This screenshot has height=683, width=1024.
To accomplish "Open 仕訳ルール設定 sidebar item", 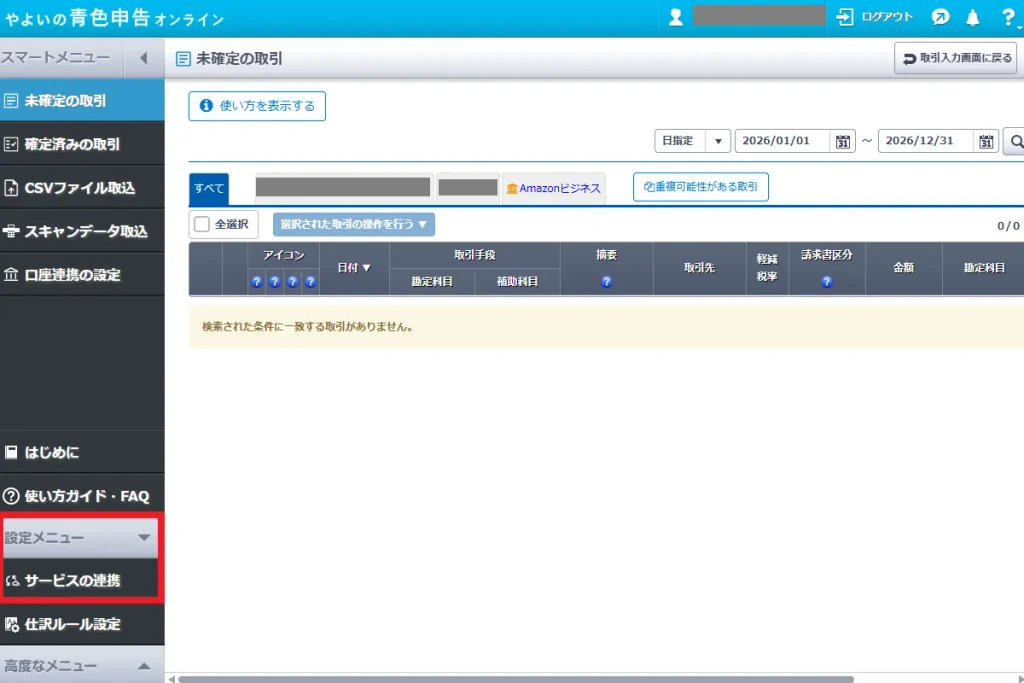I will point(82,624).
